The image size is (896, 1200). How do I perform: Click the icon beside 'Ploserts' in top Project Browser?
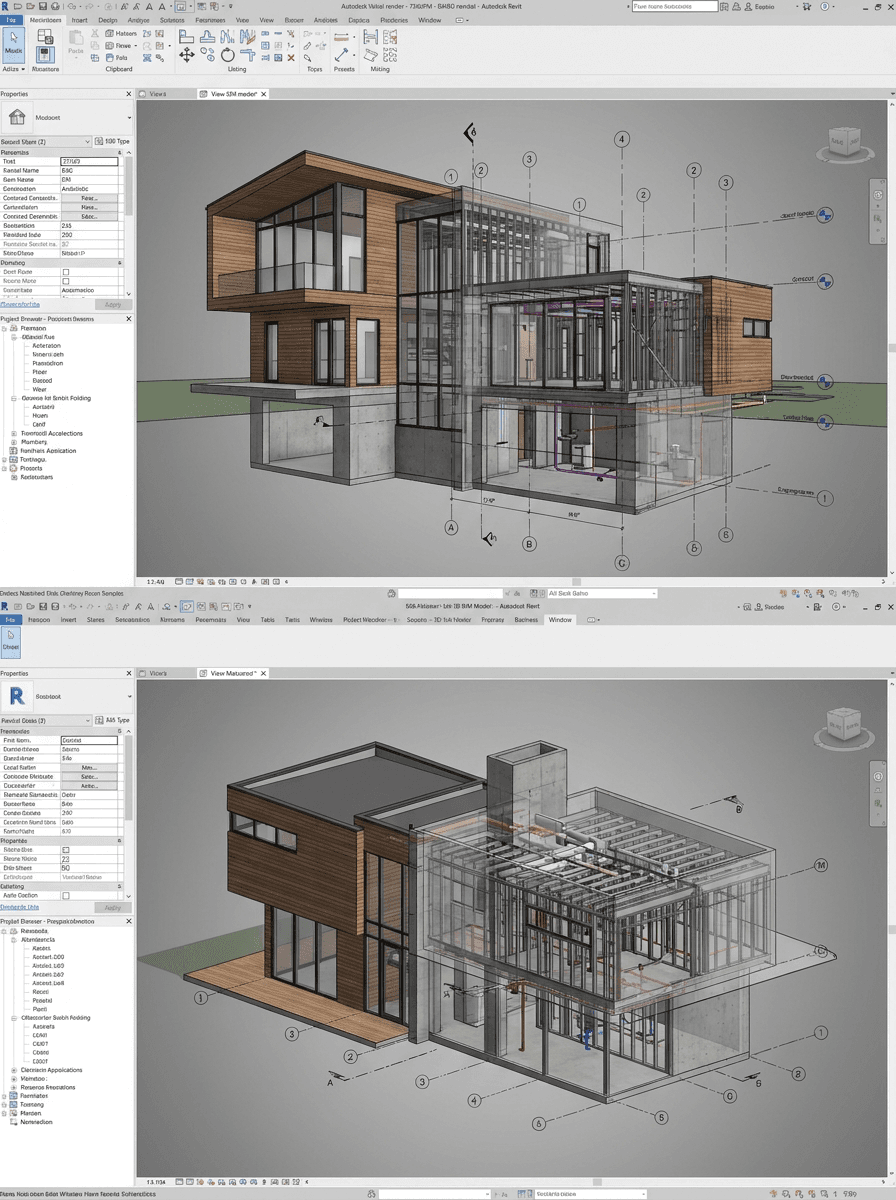pos(14,468)
